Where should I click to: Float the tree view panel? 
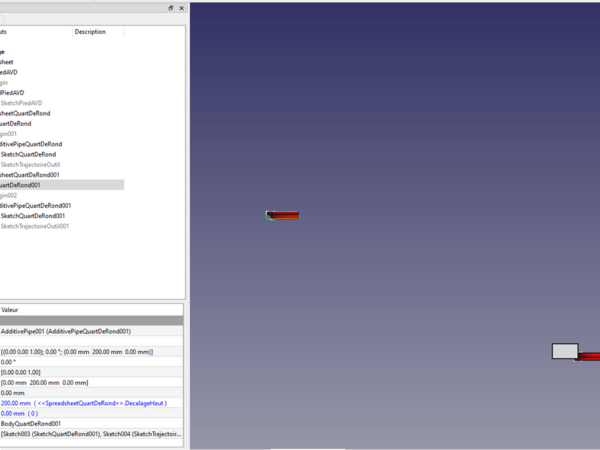[x=171, y=8]
